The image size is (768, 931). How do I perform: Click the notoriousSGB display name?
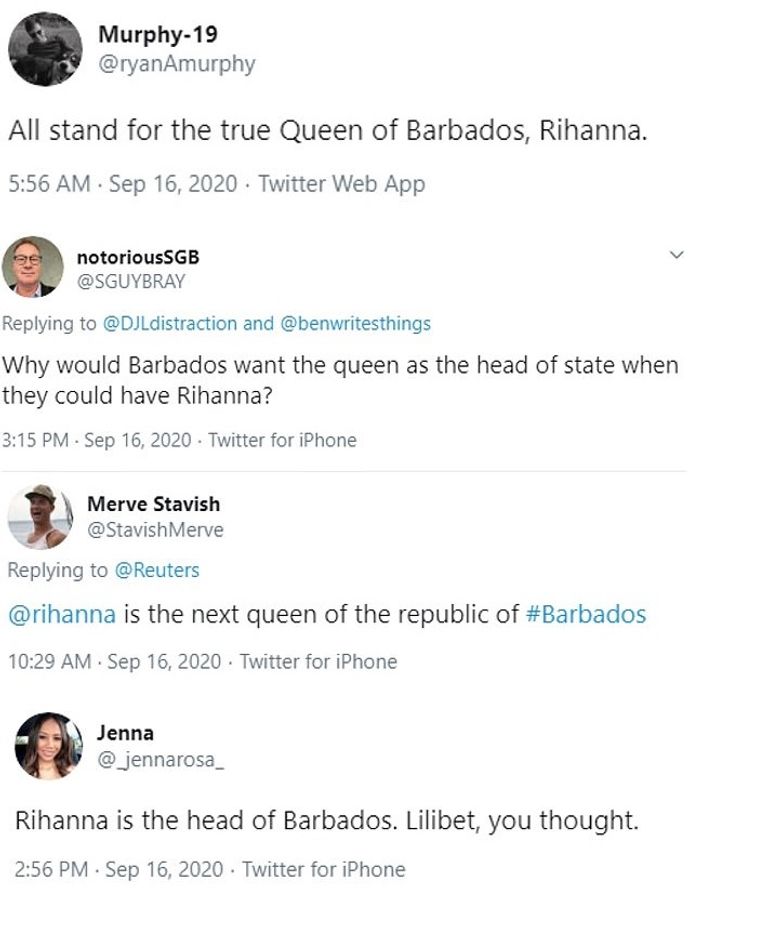pyautogui.click(x=138, y=257)
